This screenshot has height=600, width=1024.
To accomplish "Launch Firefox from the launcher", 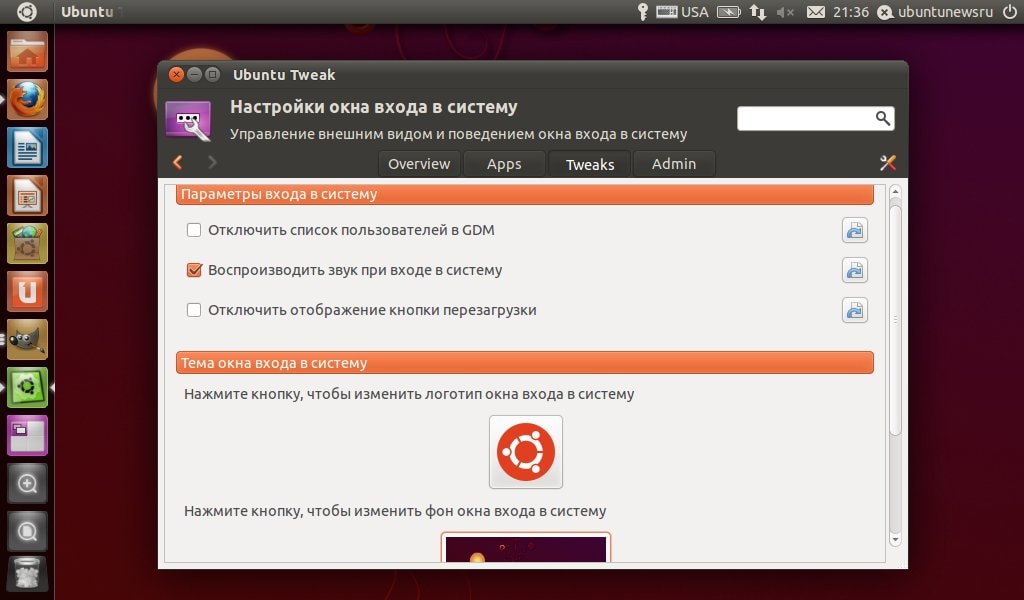I will pos(27,99).
